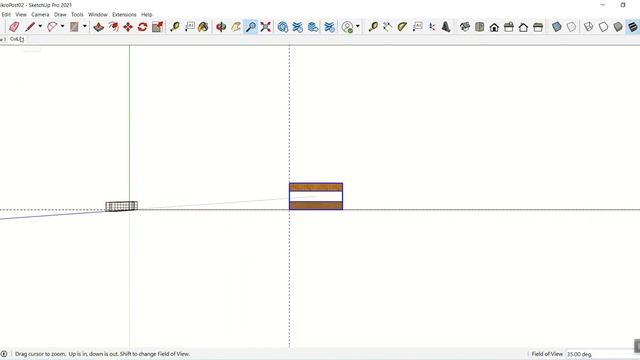Click the highlighted Zoom magnifier tool
This screenshot has width=640, height=360.
click(251, 27)
